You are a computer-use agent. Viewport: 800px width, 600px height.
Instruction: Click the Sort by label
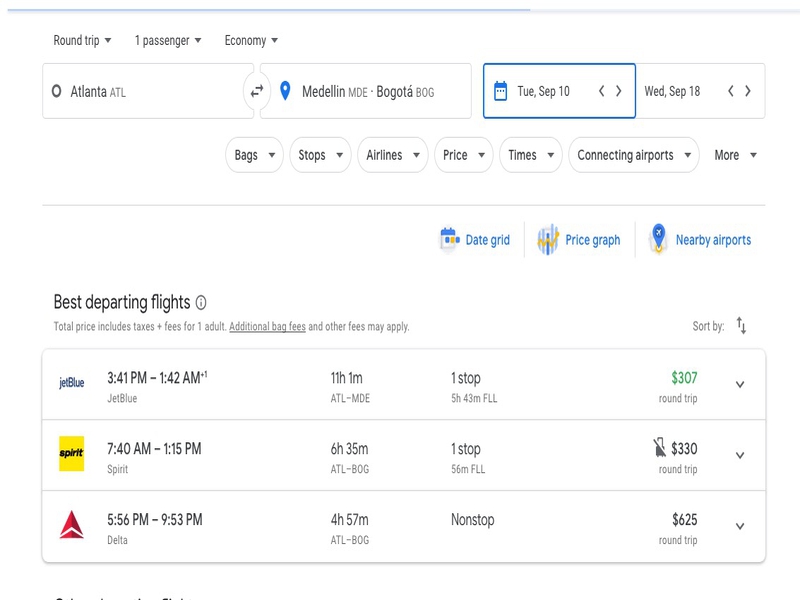coord(708,327)
